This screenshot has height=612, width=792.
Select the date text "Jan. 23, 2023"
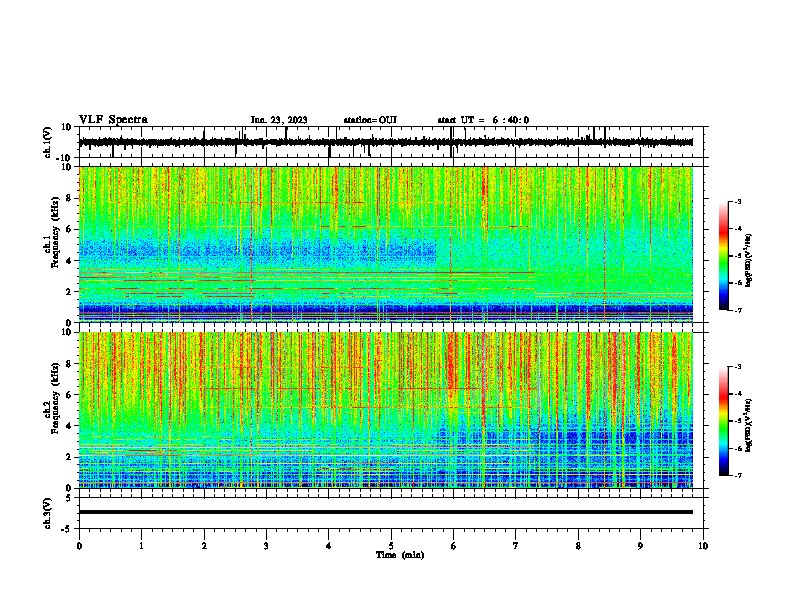[x=279, y=120]
